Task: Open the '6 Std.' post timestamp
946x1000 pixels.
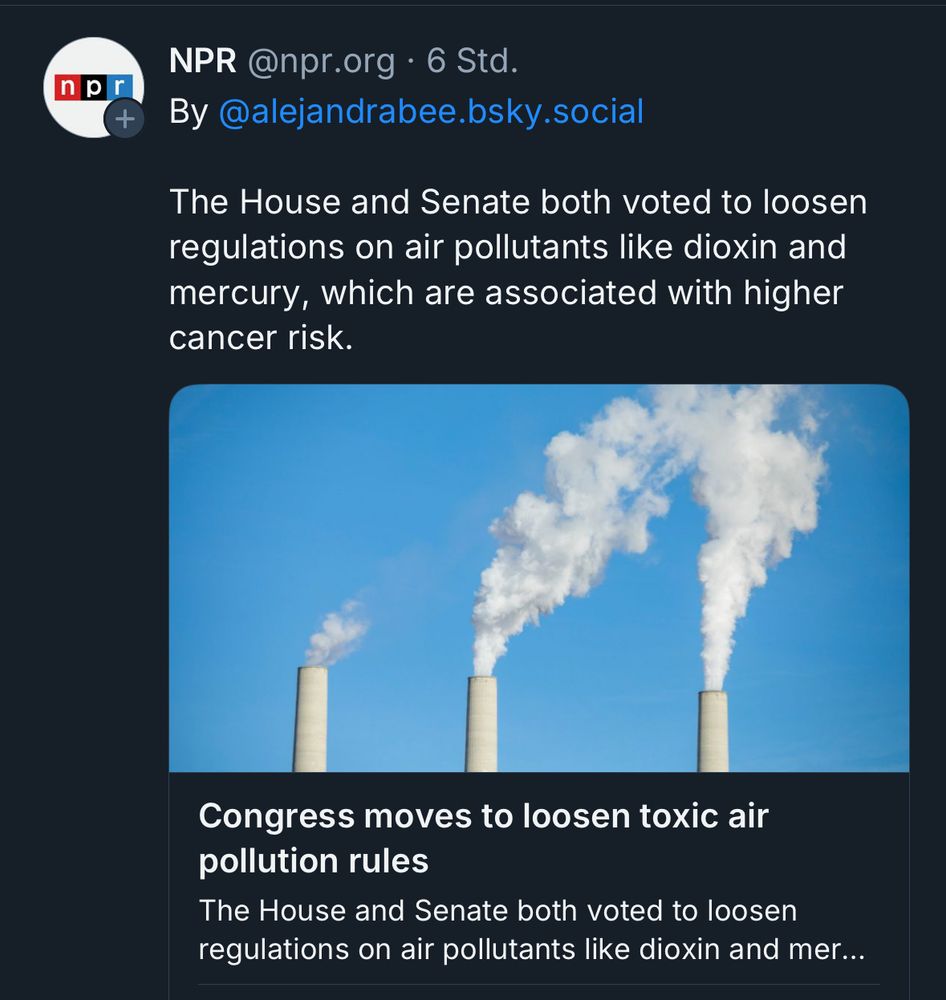Action: 472,62
